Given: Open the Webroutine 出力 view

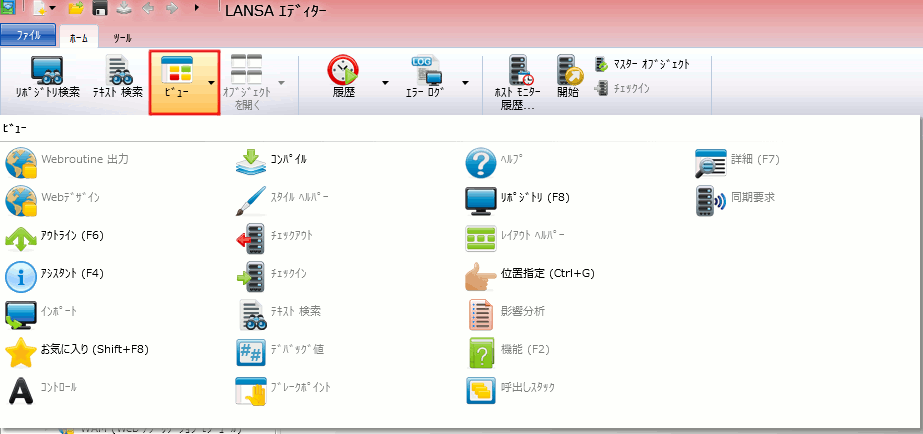Looking at the screenshot, I should pyautogui.click(x=67, y=161).
